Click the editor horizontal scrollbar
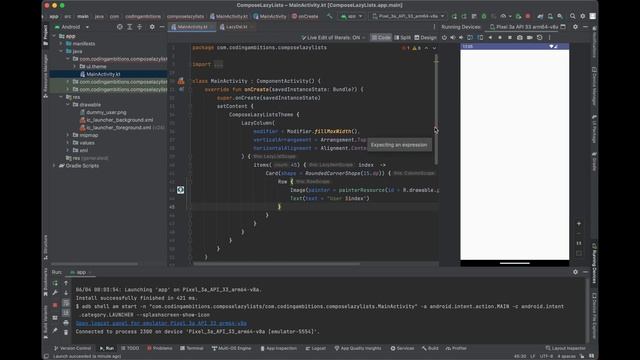The height and width of the screenshot is (360, 640). click(277, 264)
